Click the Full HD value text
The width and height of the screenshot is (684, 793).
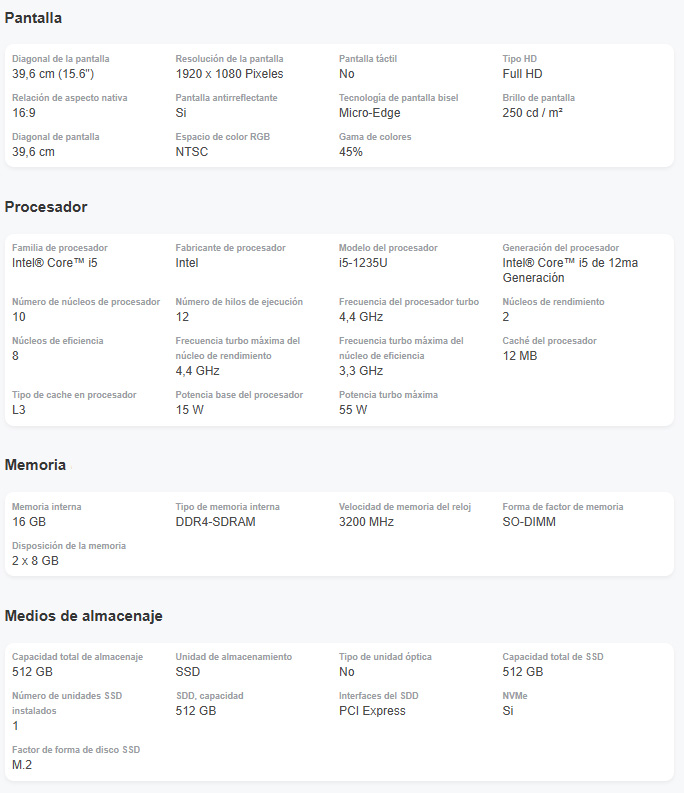pos(522,74)
